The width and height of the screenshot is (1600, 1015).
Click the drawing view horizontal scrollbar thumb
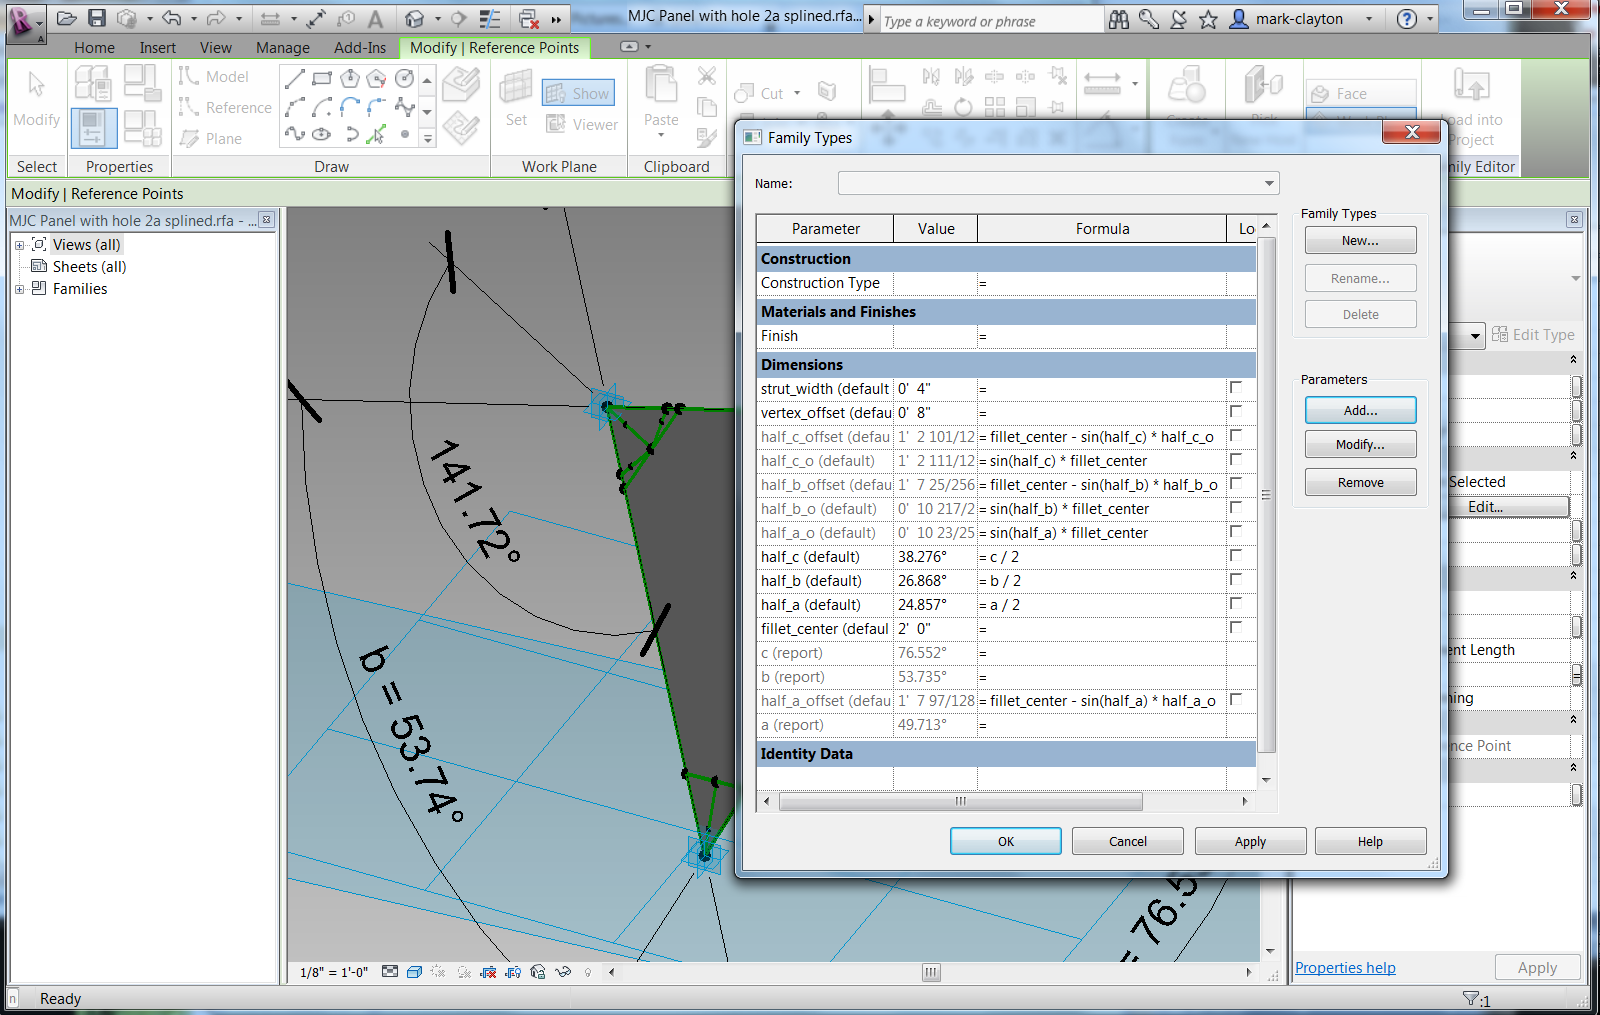point(931,972)
